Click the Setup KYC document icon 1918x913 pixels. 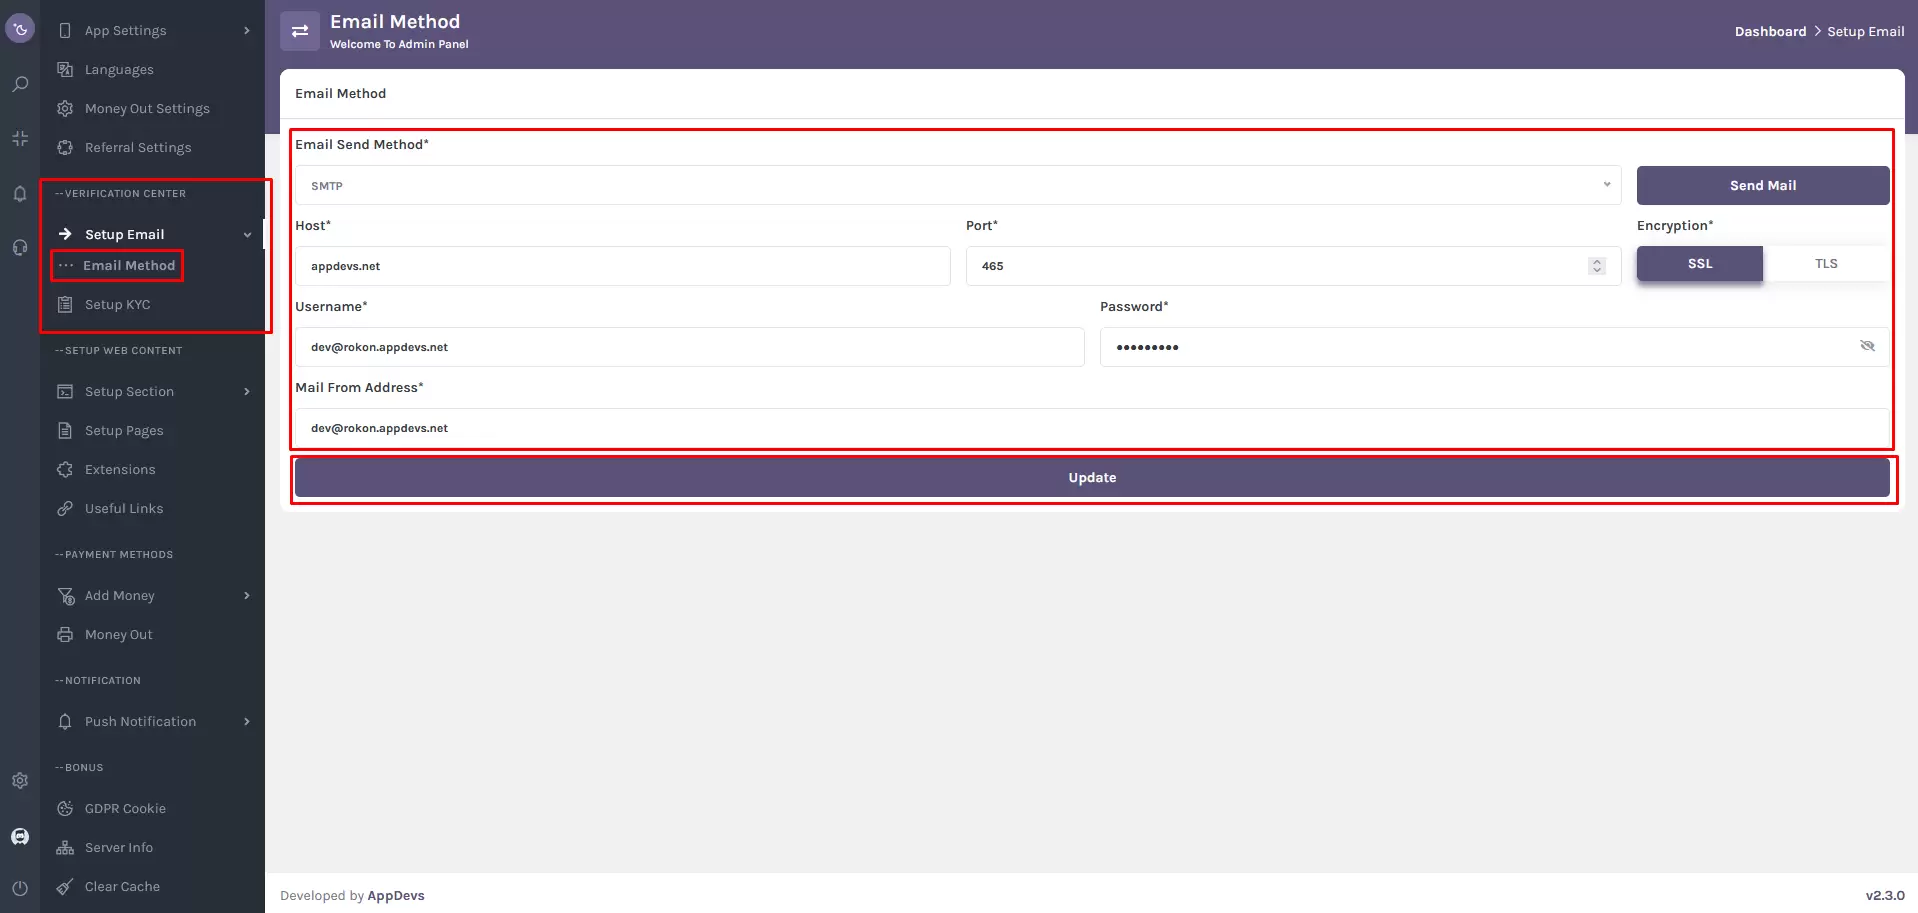[65, 304]
